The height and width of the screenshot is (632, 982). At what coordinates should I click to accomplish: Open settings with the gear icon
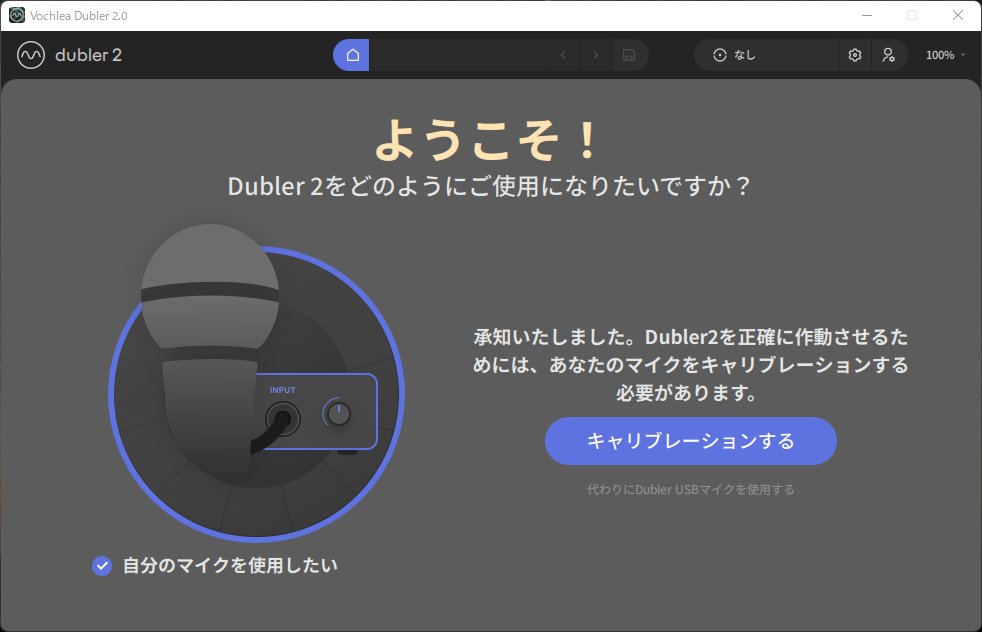(x=855, y=55)
